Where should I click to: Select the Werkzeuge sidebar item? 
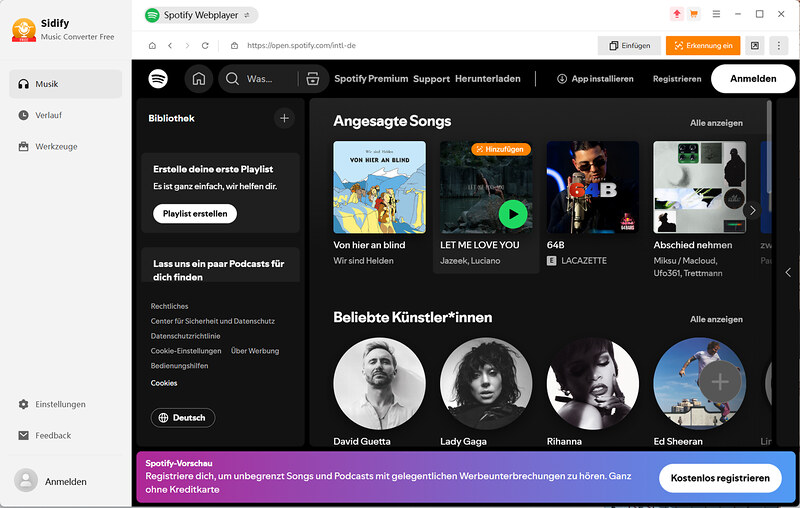(65, 146)
